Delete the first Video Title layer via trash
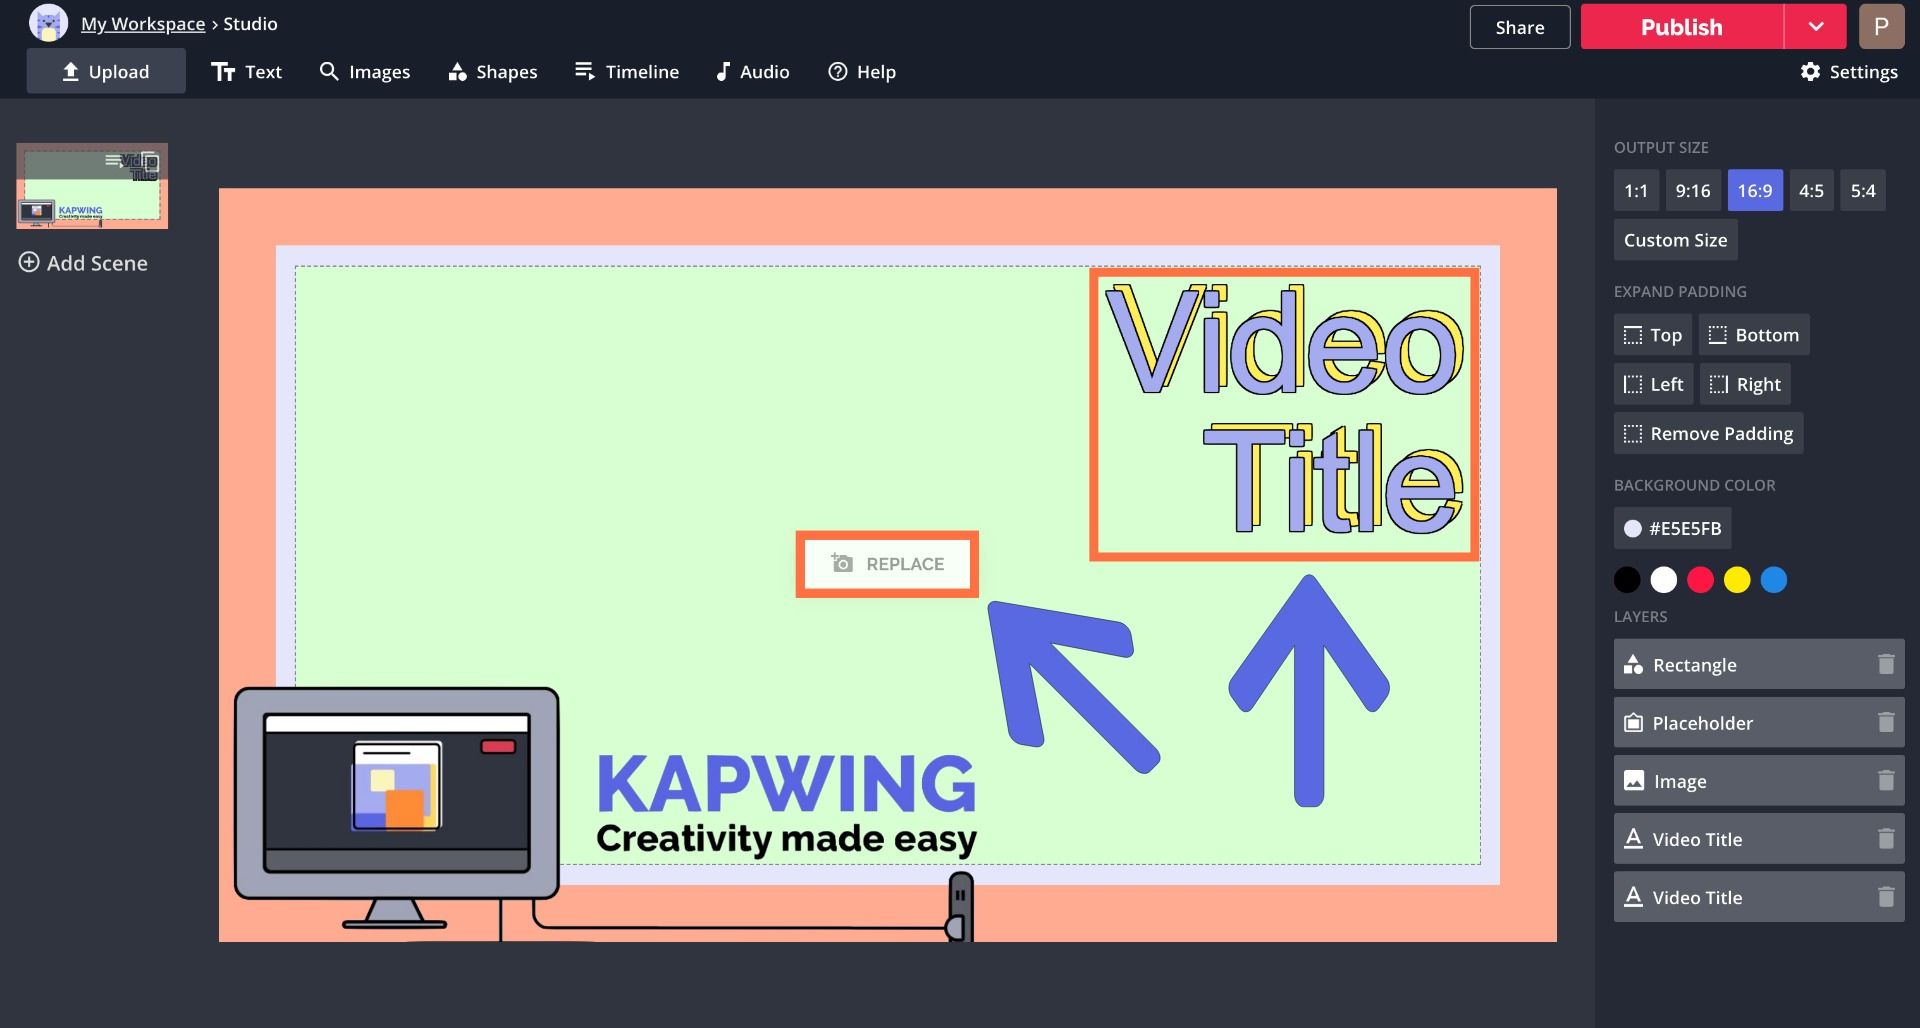 [x=1886, y=838]
